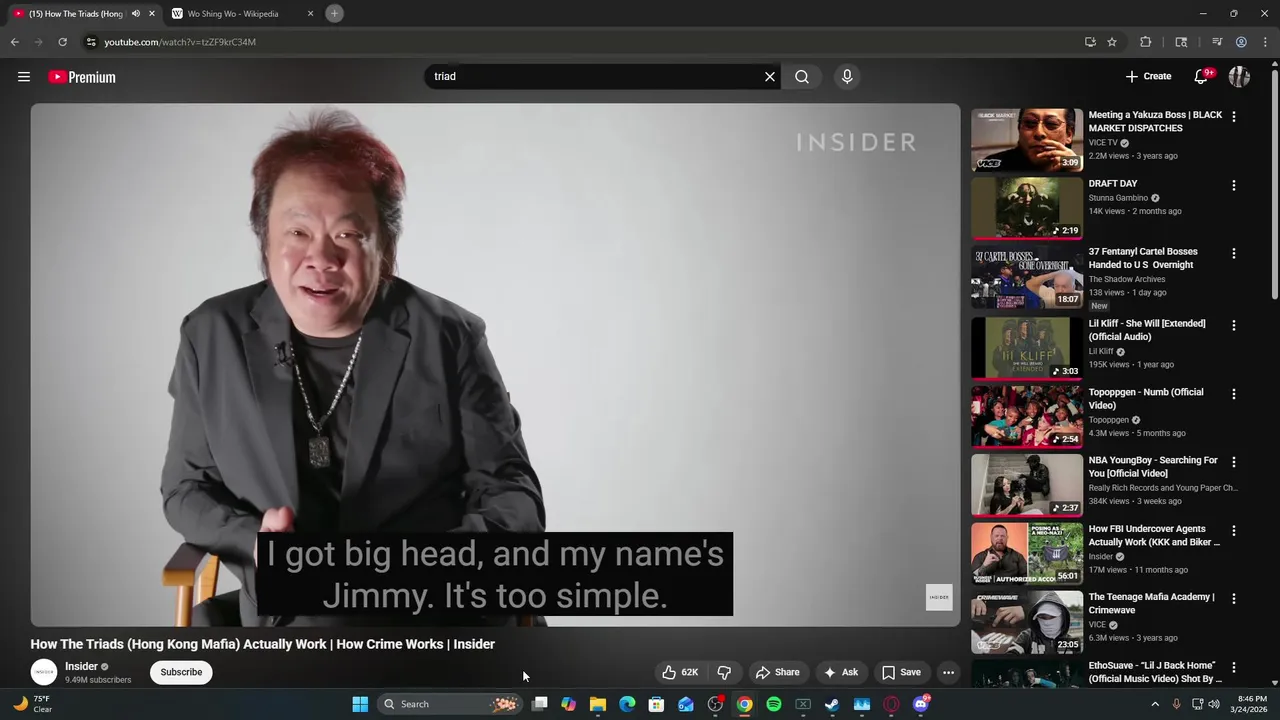Open Chrome media controls icon
Screen dimensions: 1280x720
[x=1217, y=42]
